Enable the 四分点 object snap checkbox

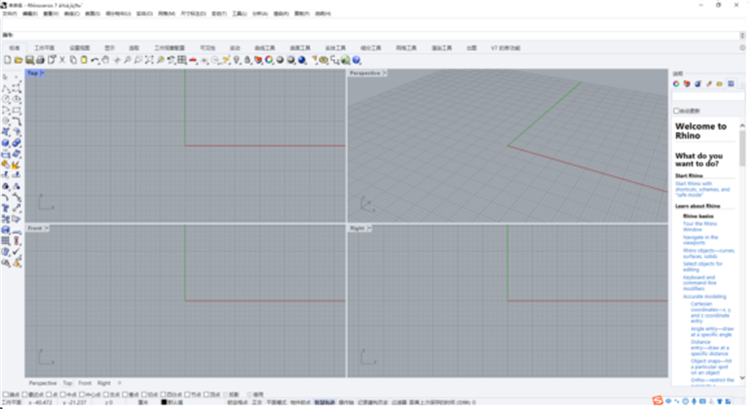pos(163,395)
